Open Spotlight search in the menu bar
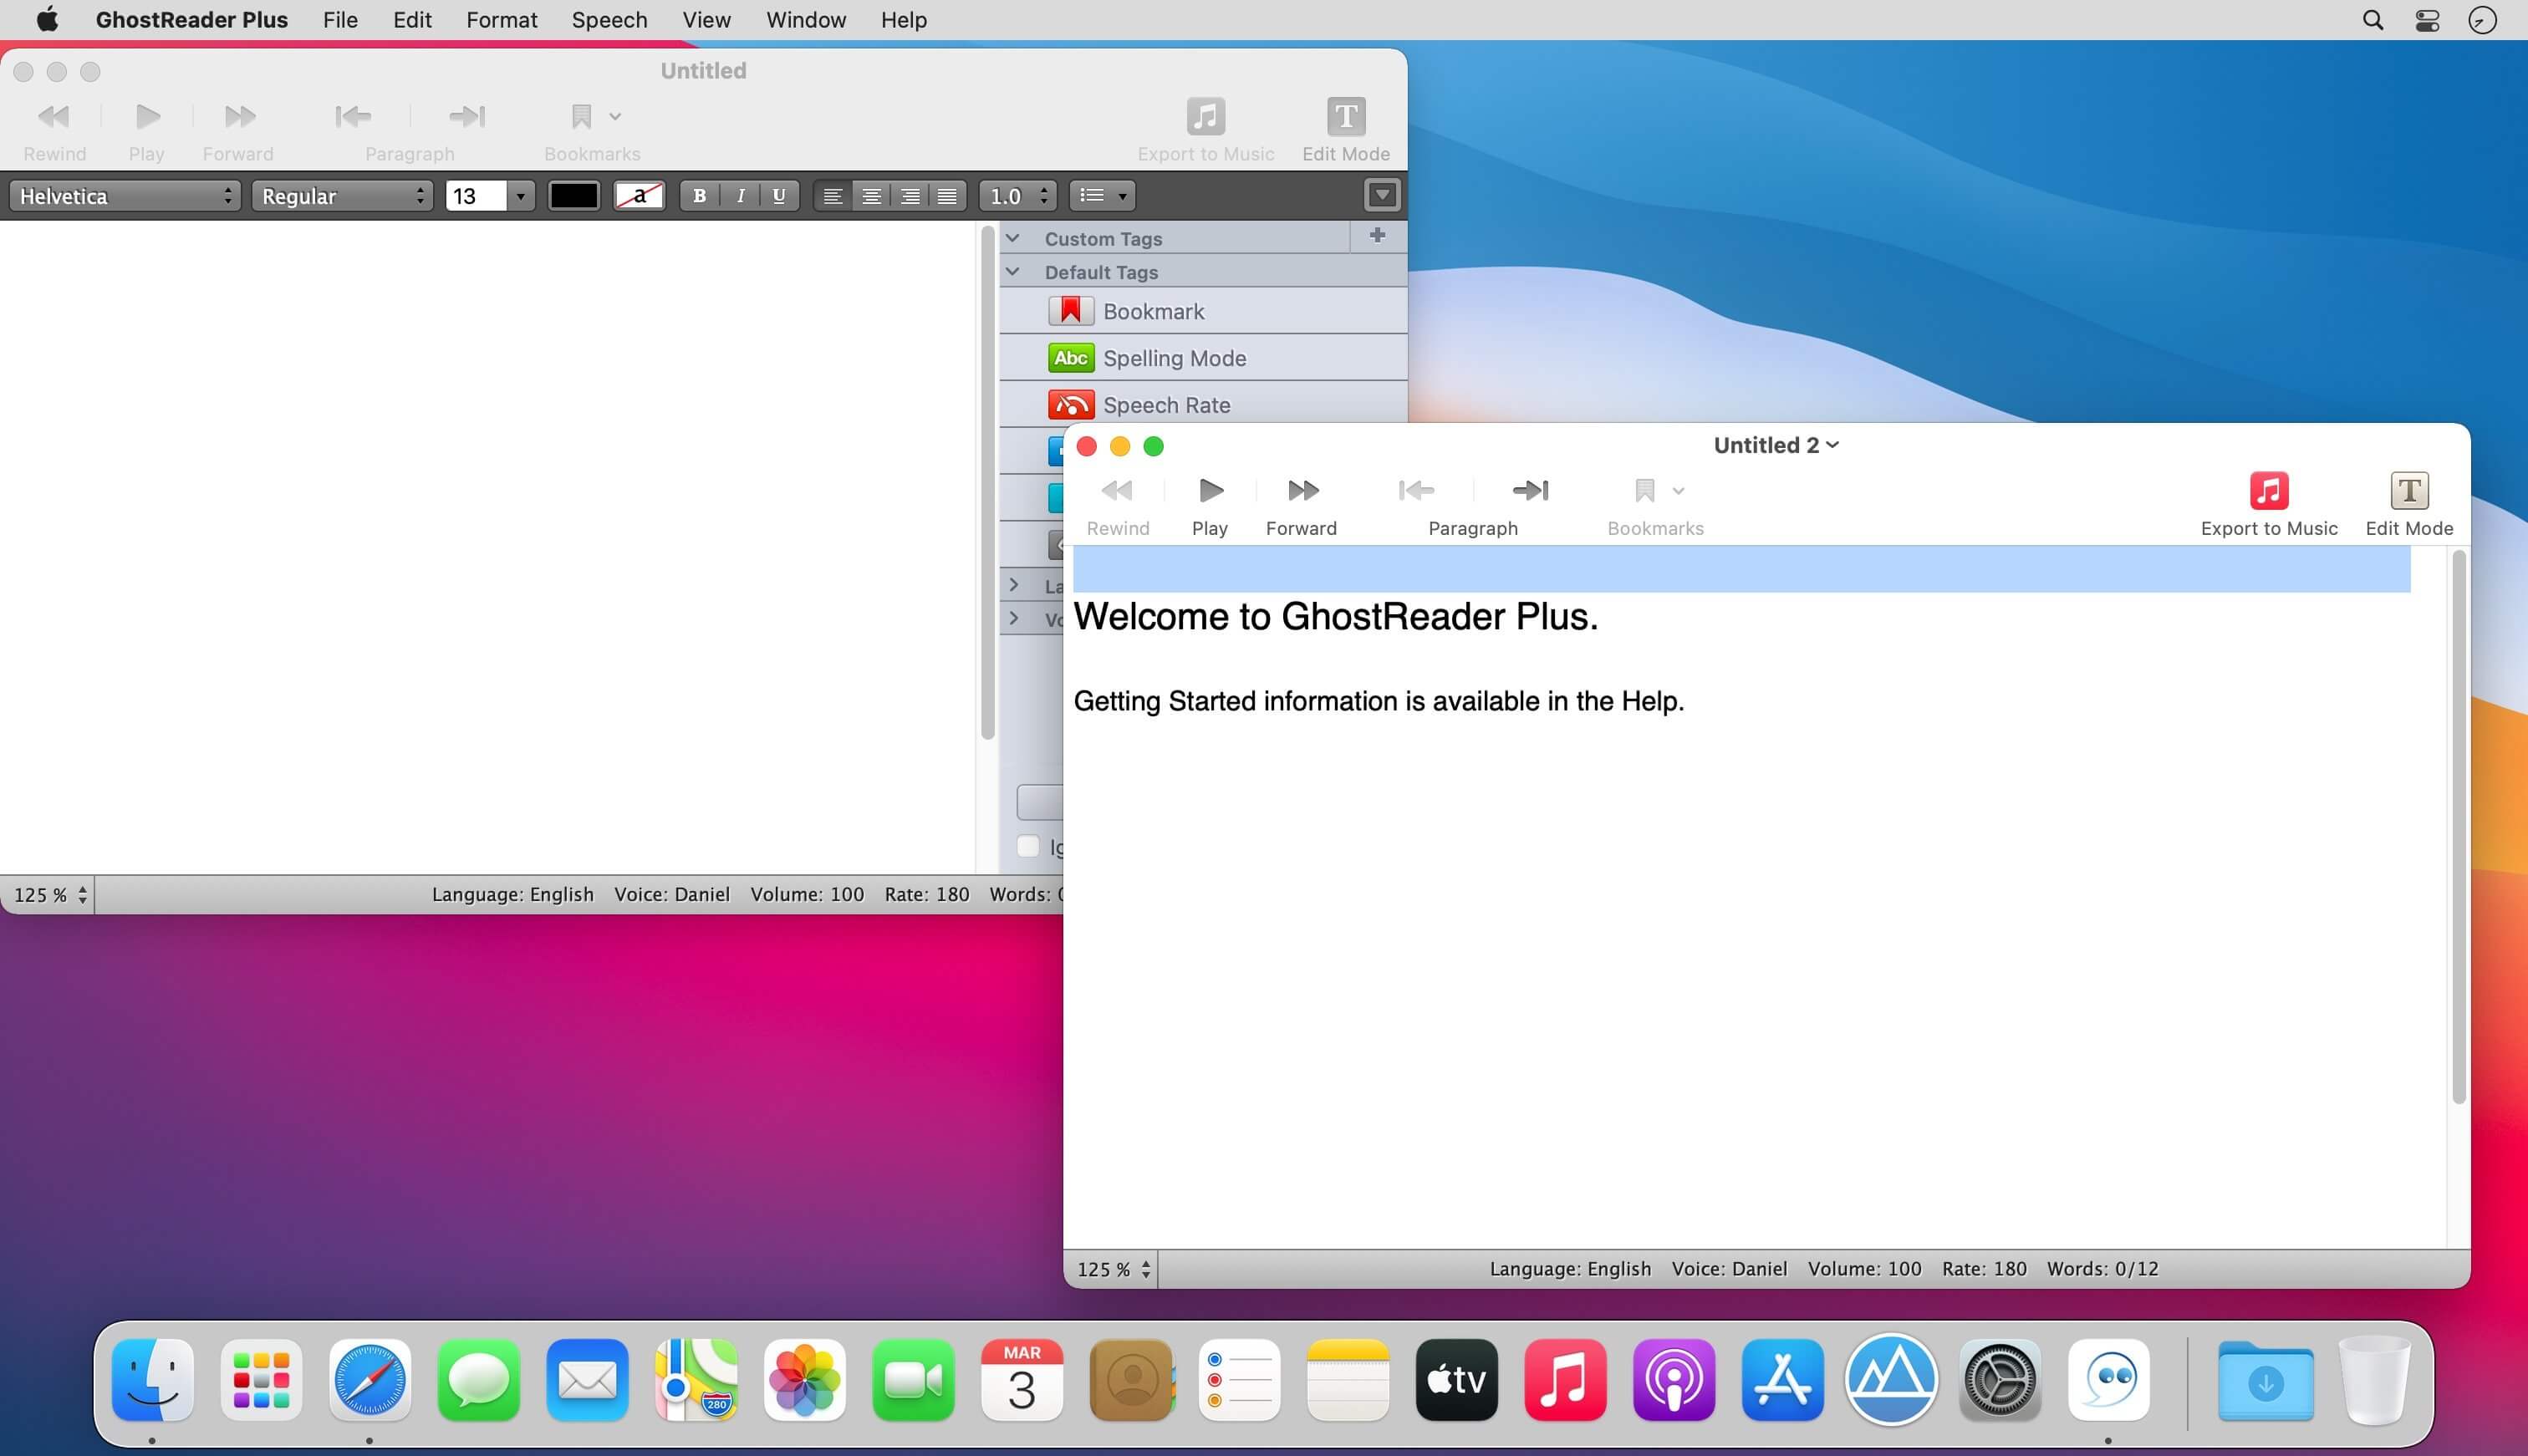 tap(2373, 20)
